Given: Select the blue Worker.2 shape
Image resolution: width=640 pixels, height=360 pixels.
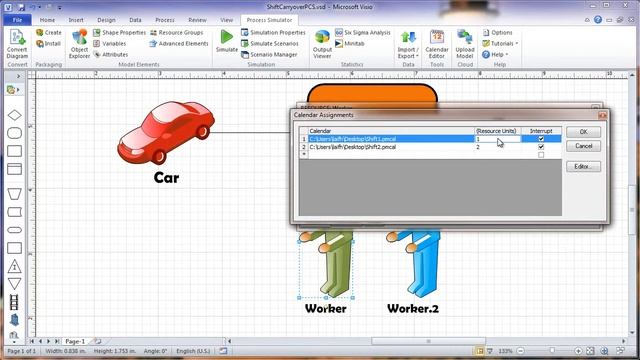Looking at the screenshot, I should (x=414, y=264).
